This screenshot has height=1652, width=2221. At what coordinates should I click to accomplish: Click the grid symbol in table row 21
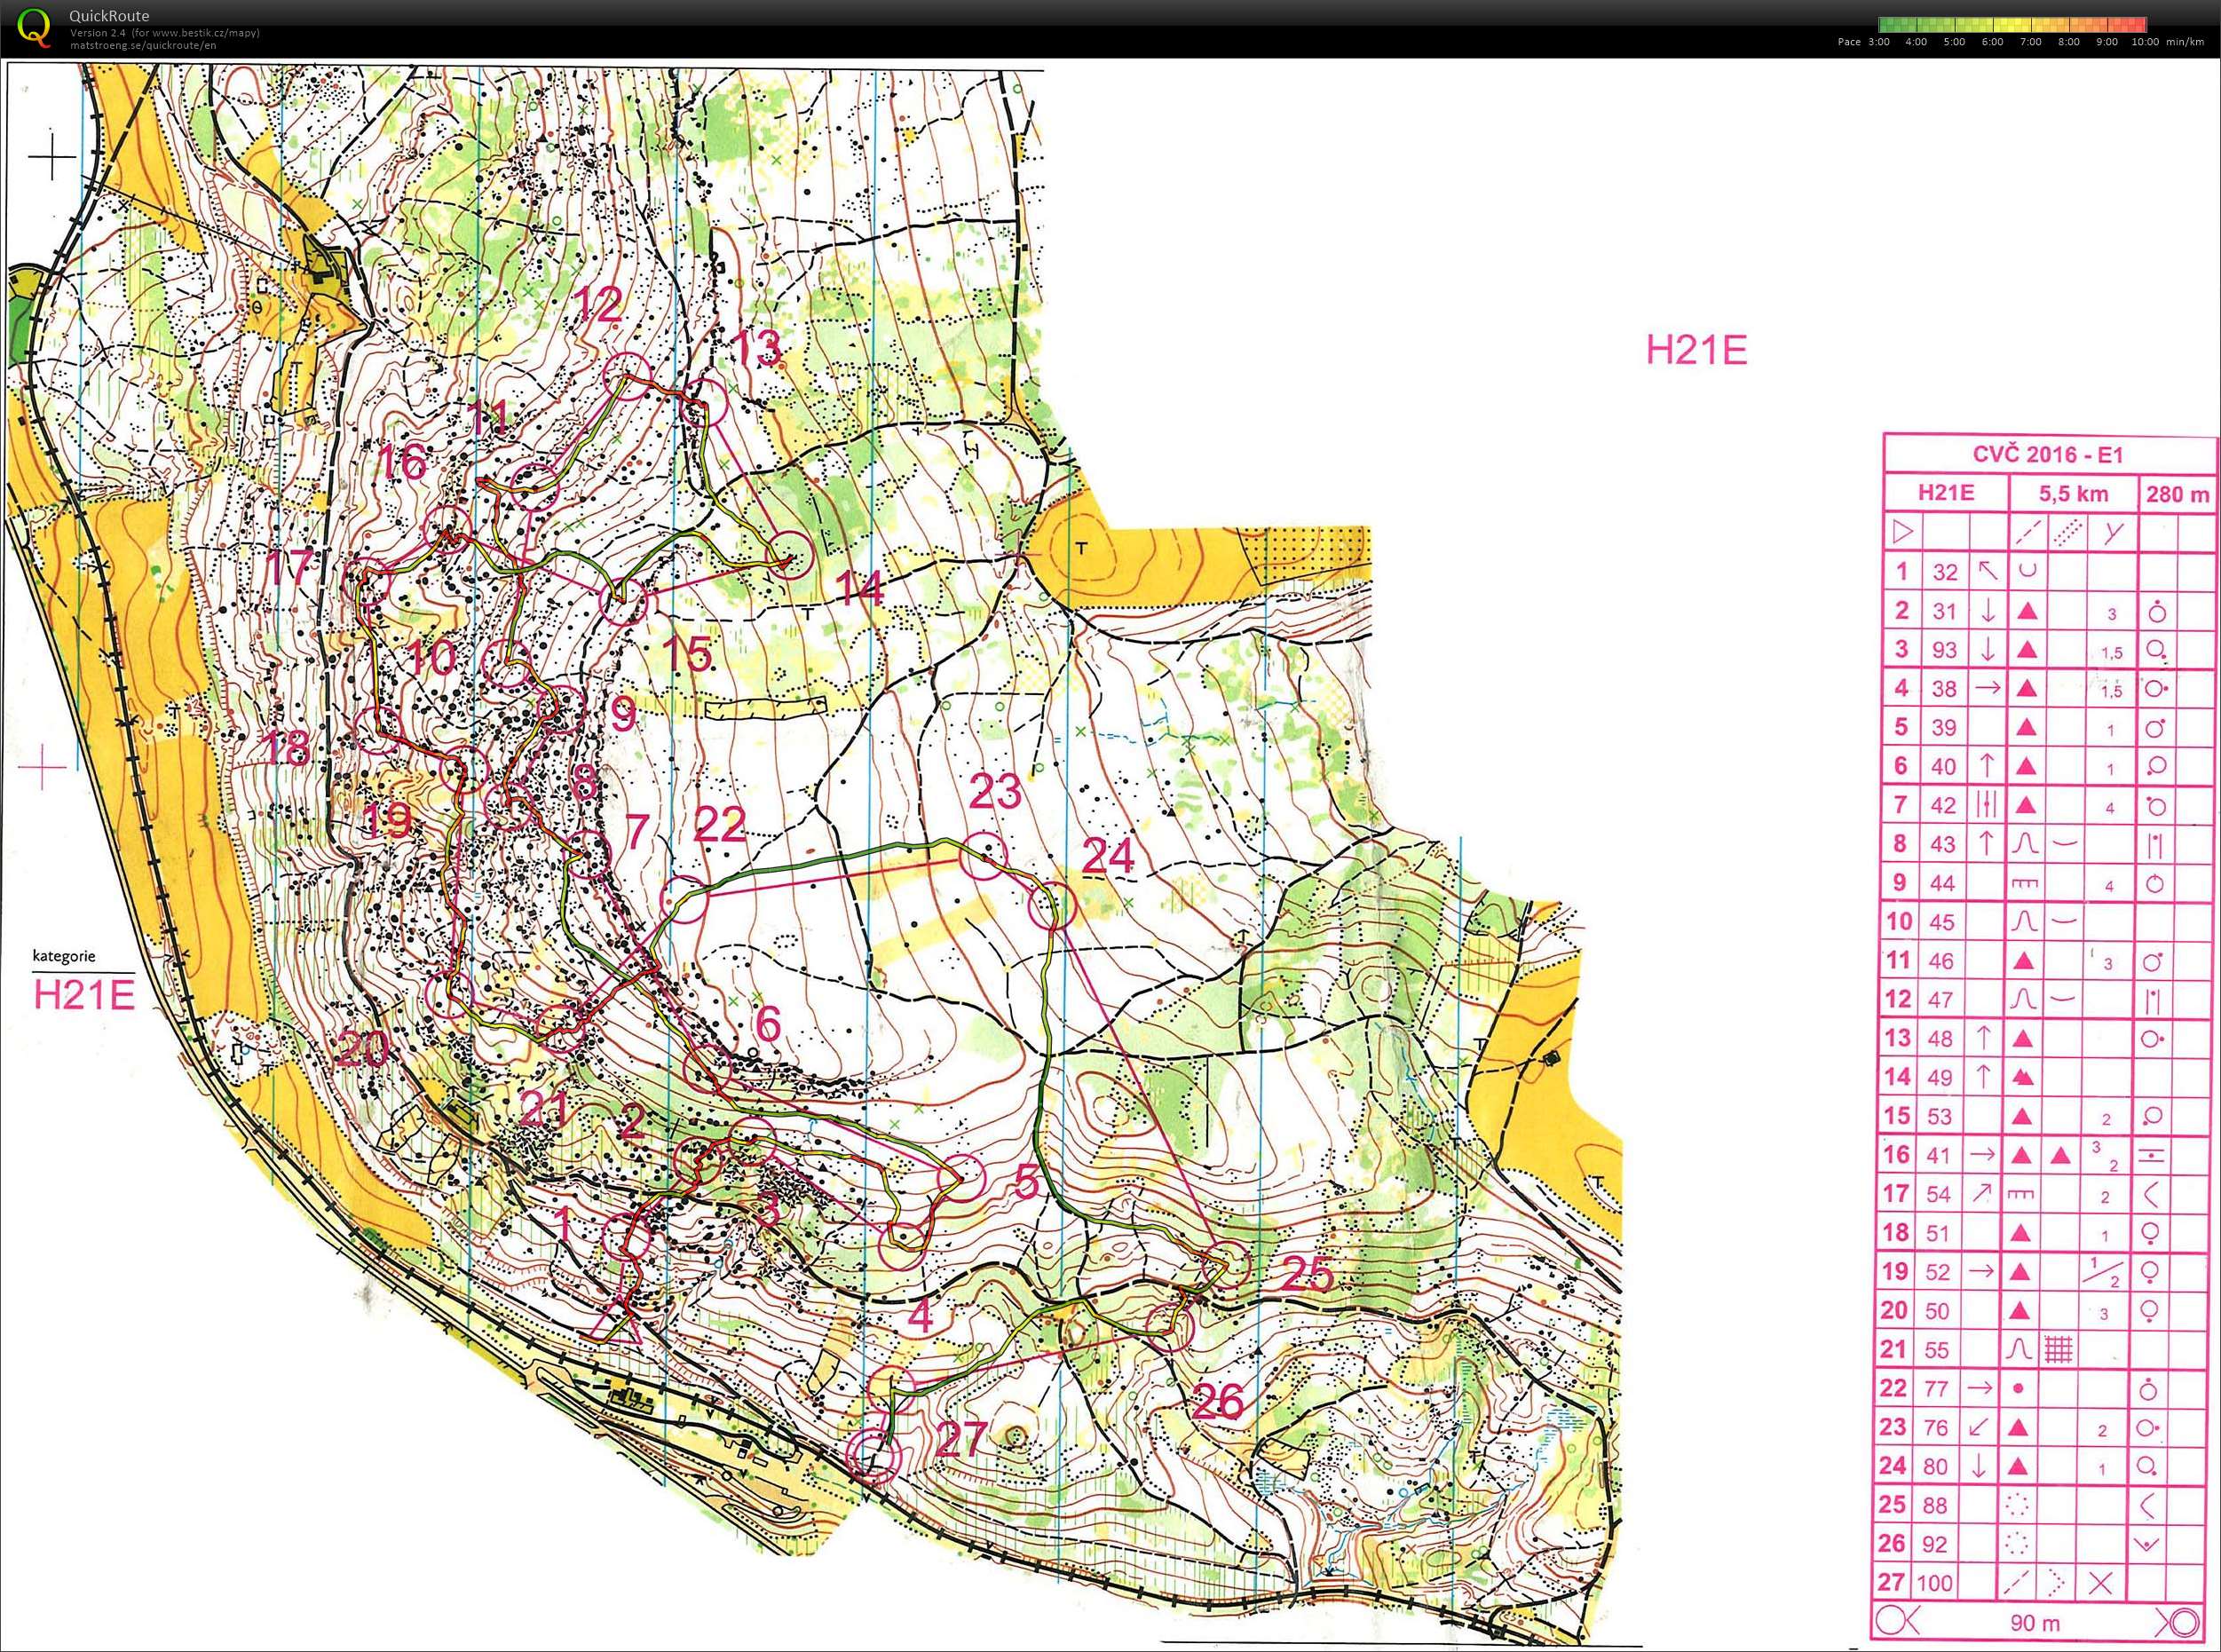coord(2059,1350)
